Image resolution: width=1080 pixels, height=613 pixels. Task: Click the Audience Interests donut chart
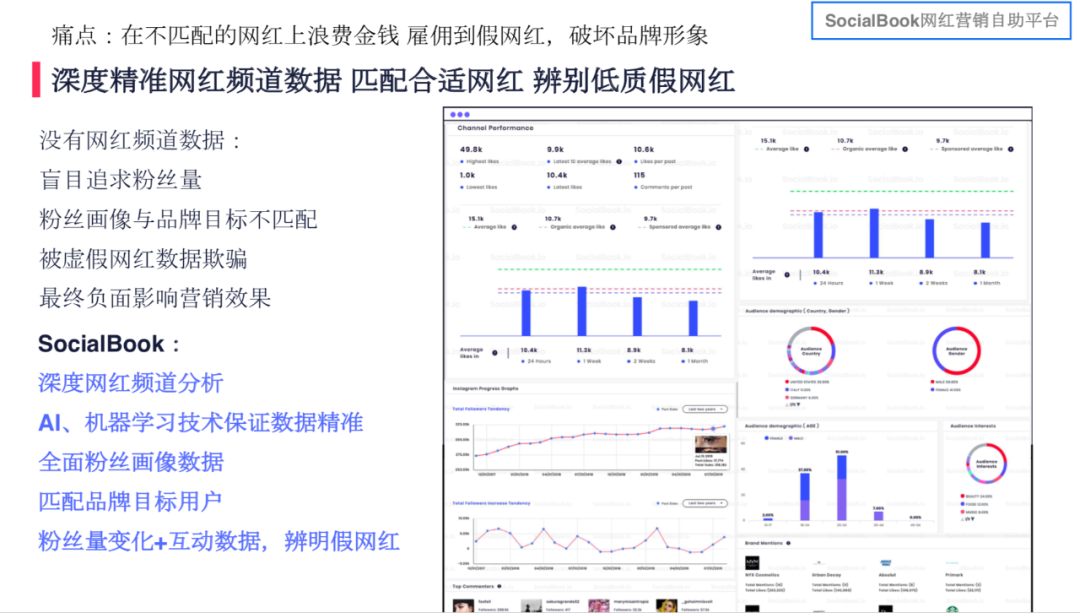click(986, 463)
